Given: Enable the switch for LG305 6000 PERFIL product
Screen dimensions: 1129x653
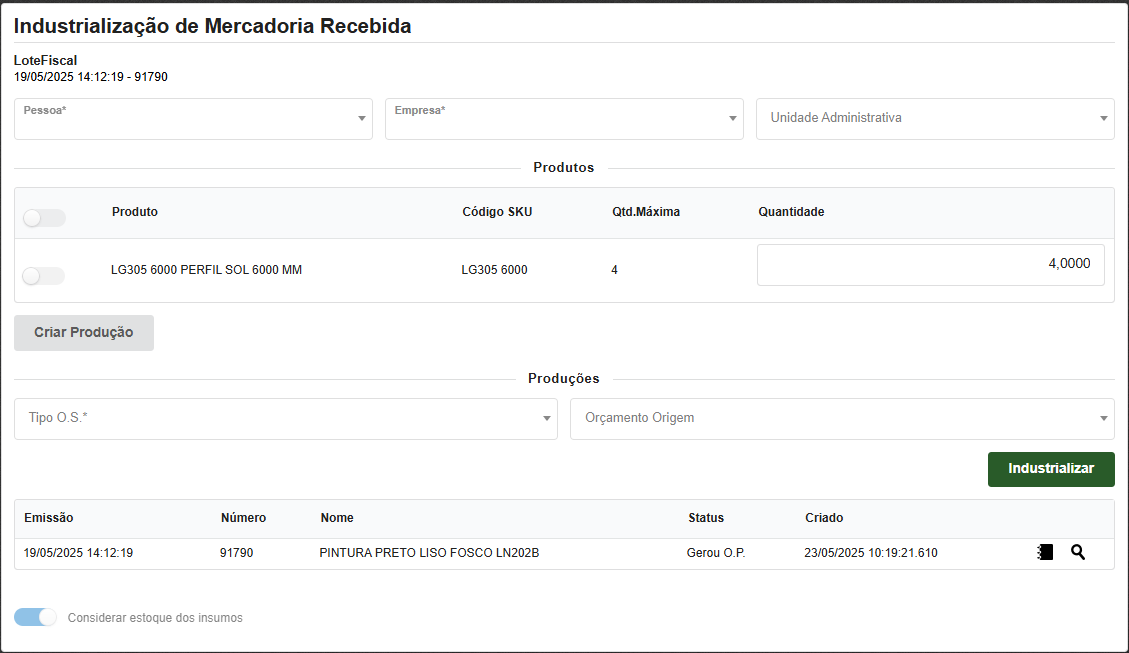Looking at the screenshot, I should coord(44,276).
